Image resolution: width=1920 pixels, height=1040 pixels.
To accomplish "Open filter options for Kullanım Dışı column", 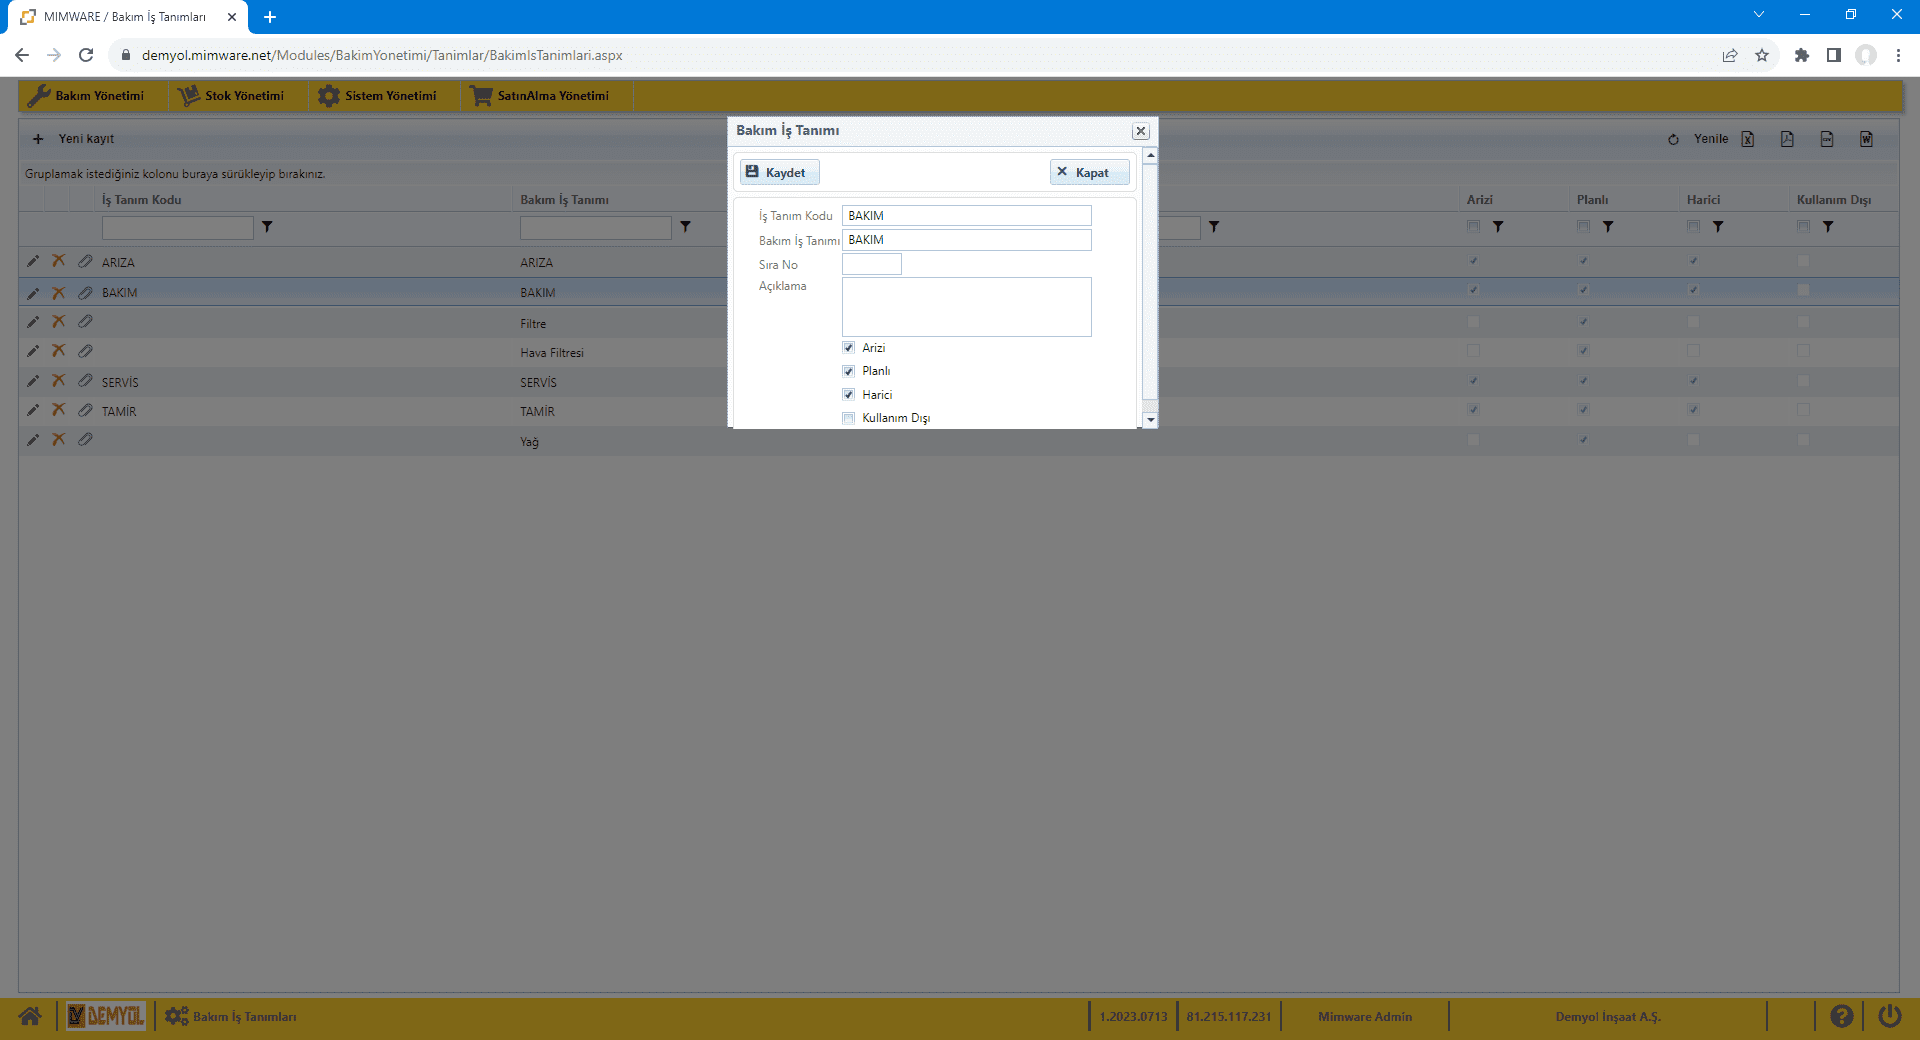I will click(1828, 227).
